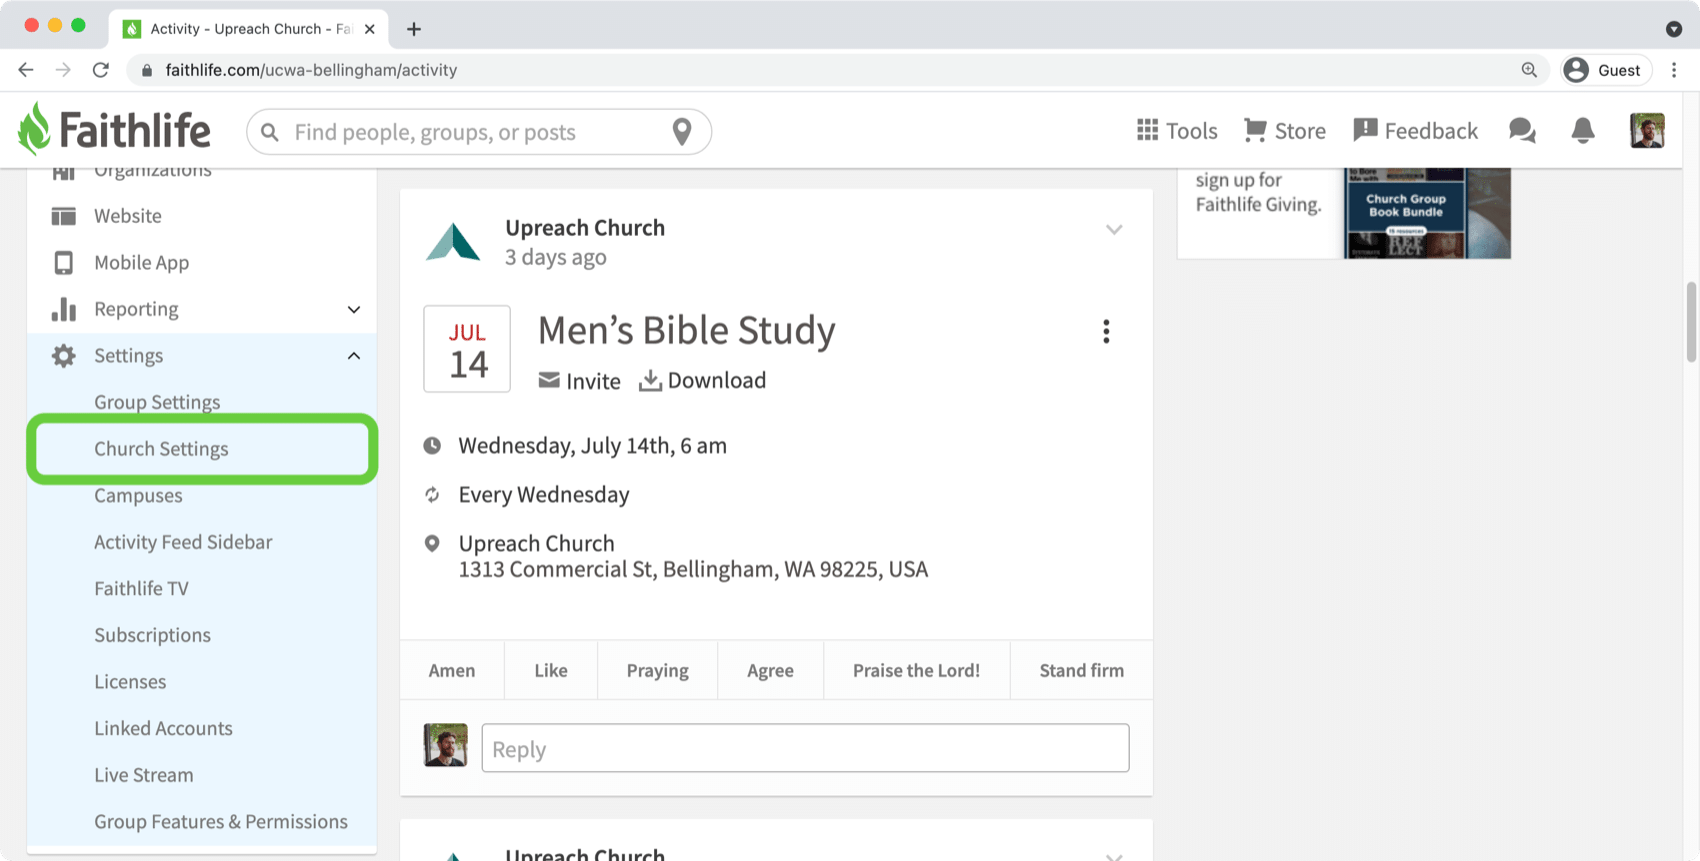The width and height of the screenshot is (1700, 861).
Task: Click the Invite envelope icon
Action: [549, 380]
